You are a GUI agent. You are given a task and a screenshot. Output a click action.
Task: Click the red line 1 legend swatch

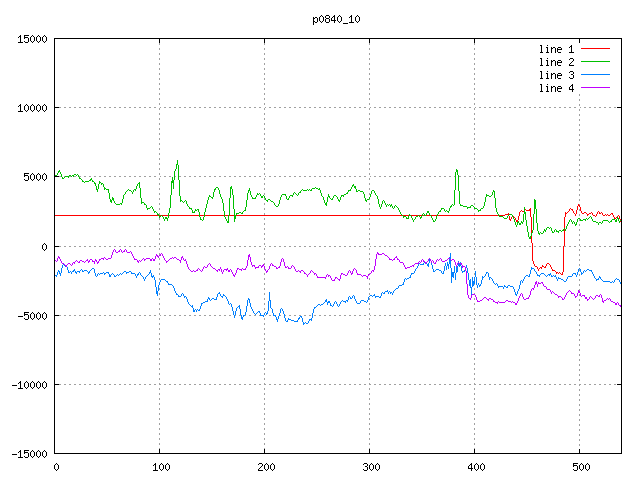(596, 48)
